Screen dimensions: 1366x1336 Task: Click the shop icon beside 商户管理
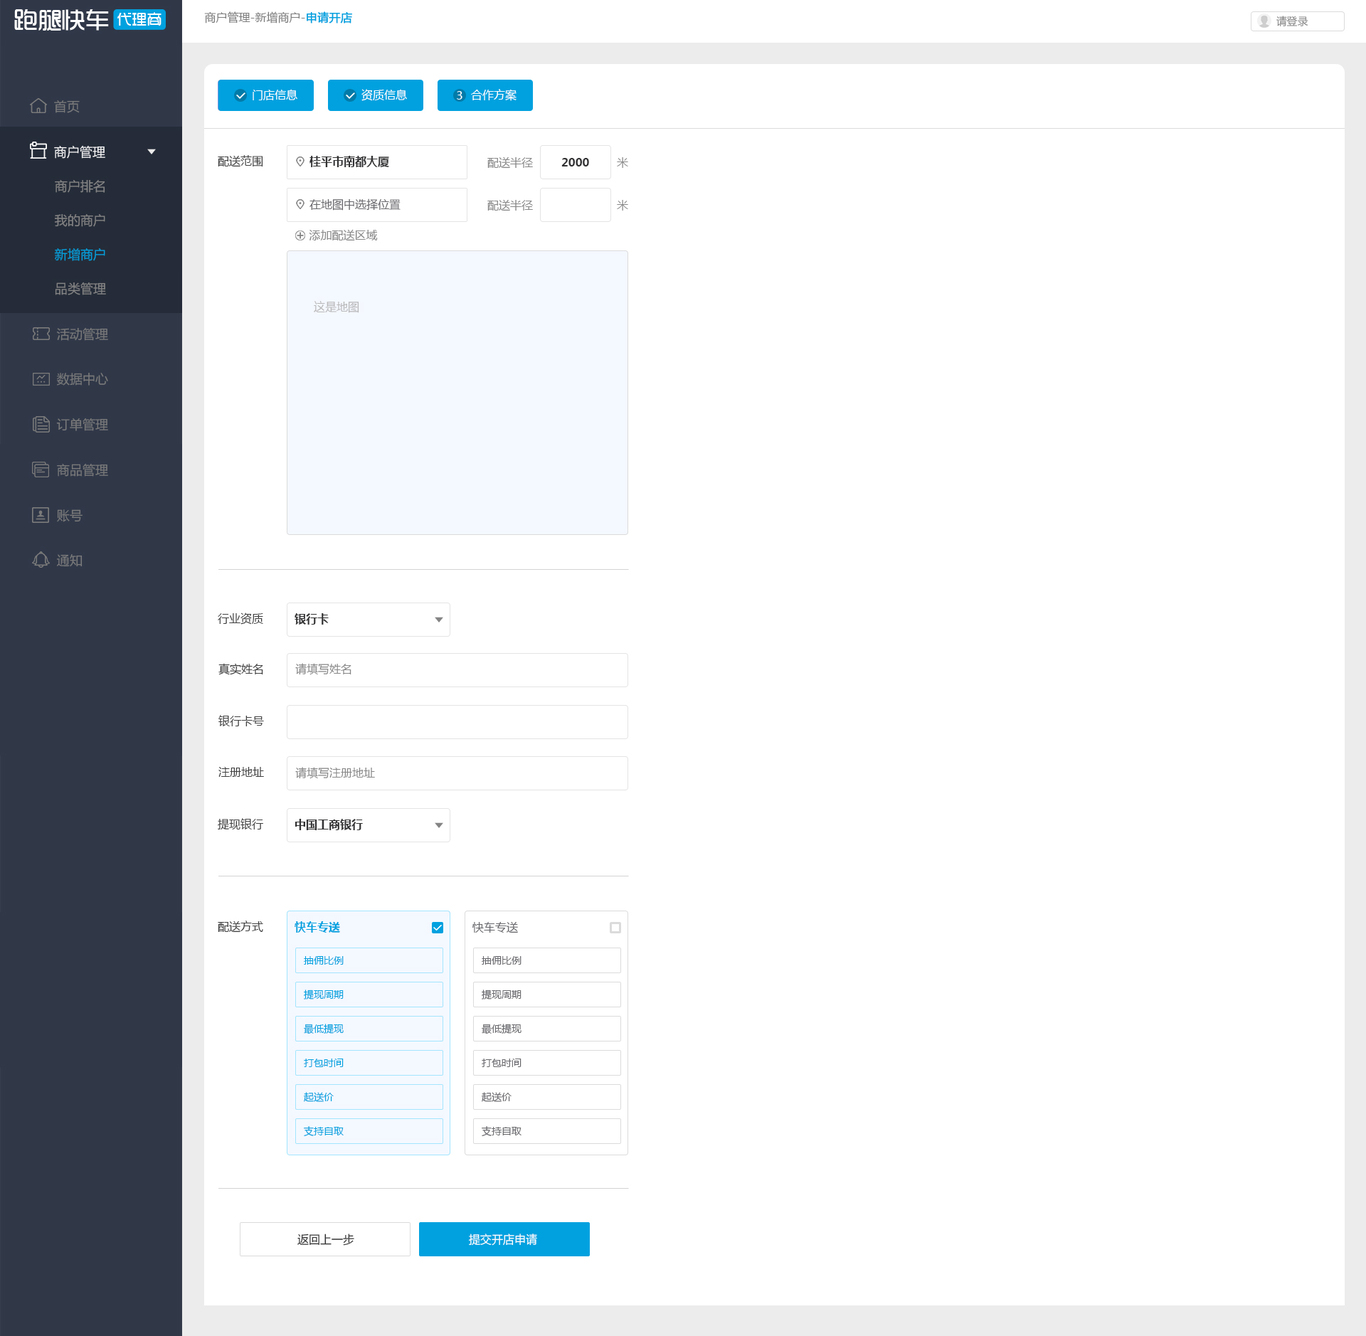coord(38,151)
